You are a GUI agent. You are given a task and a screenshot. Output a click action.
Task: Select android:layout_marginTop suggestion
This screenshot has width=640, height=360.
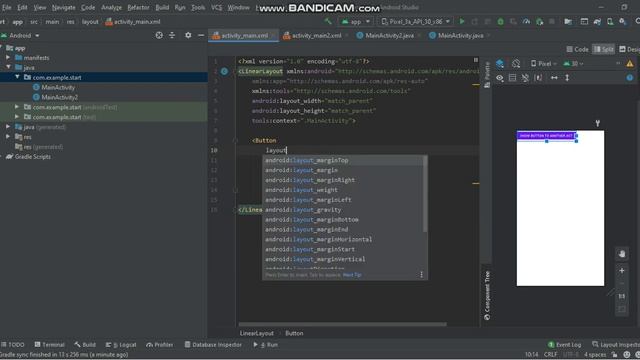tap(344, 160)
